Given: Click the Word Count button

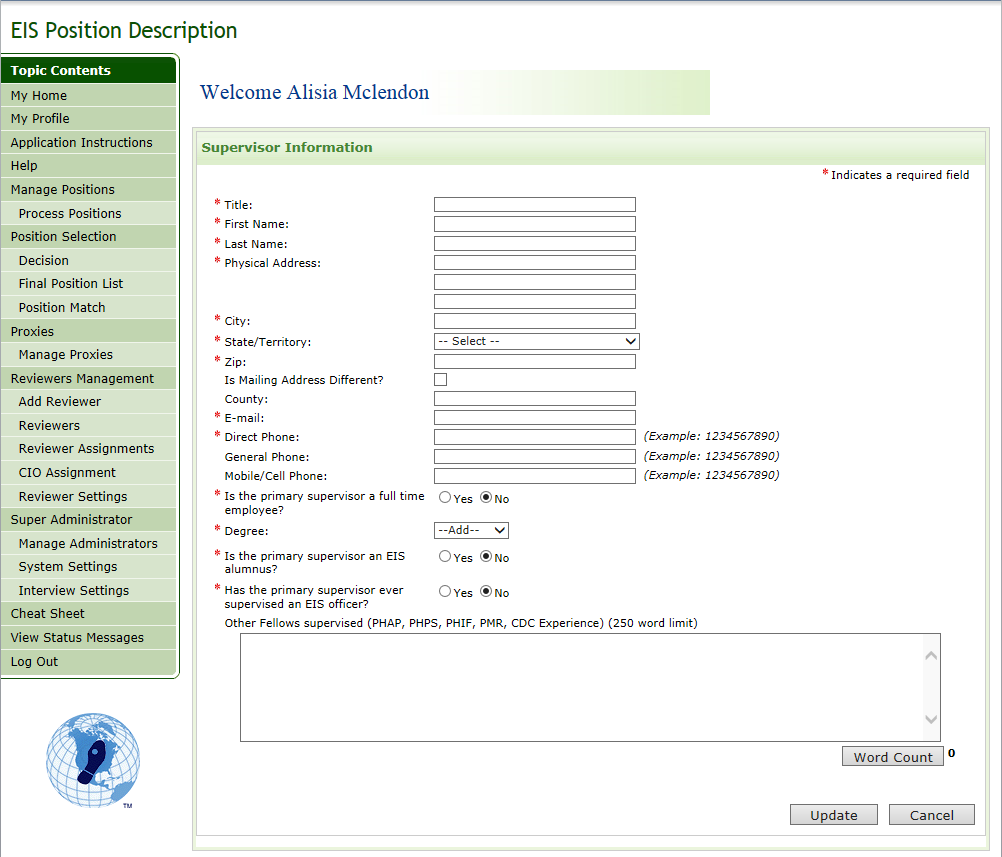Looking at the screenshot, I should click(x=892, y=757).
